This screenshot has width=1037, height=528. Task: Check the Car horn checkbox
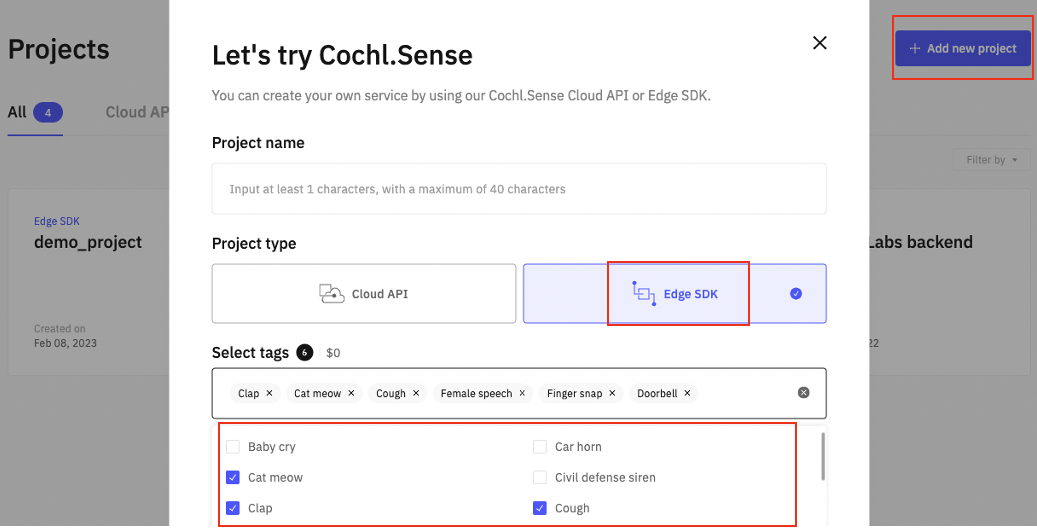coord(540,447)
